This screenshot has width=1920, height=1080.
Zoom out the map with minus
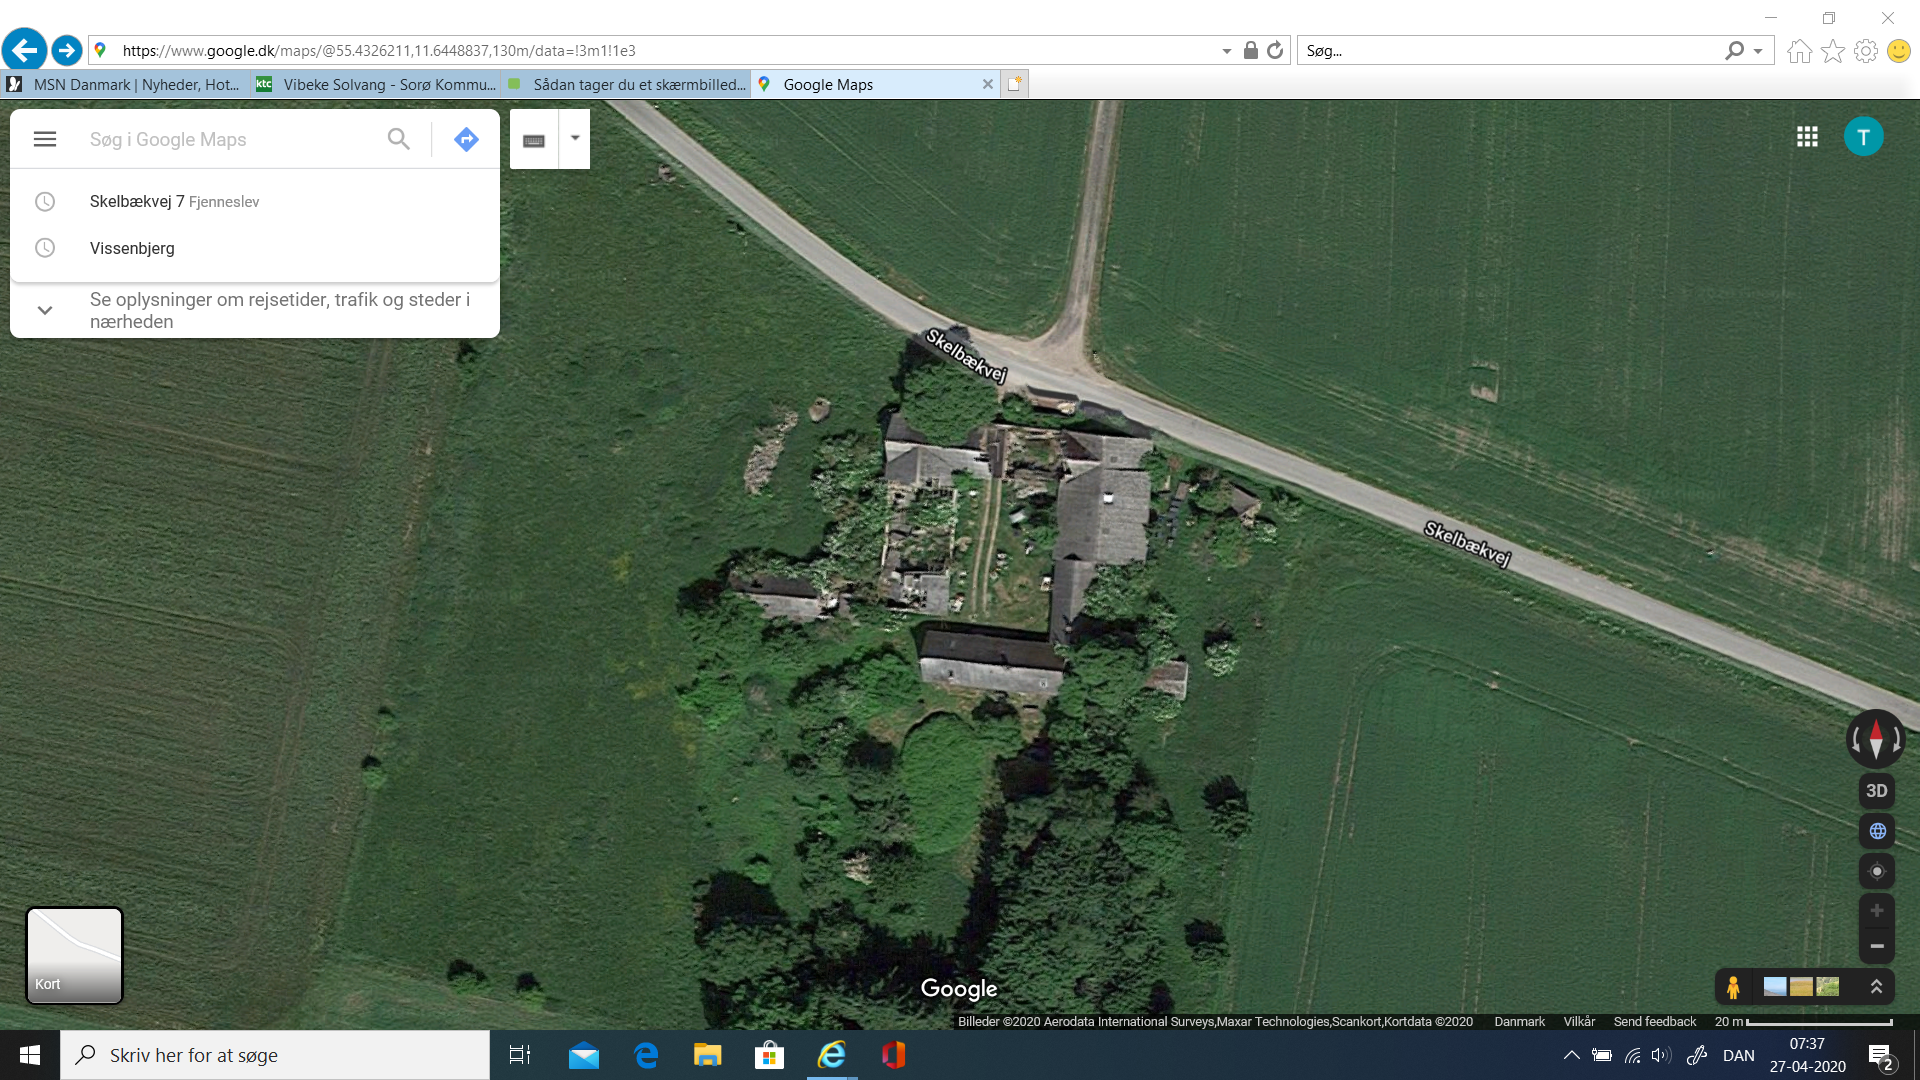pyautogui.click(x=1877, y=946)
